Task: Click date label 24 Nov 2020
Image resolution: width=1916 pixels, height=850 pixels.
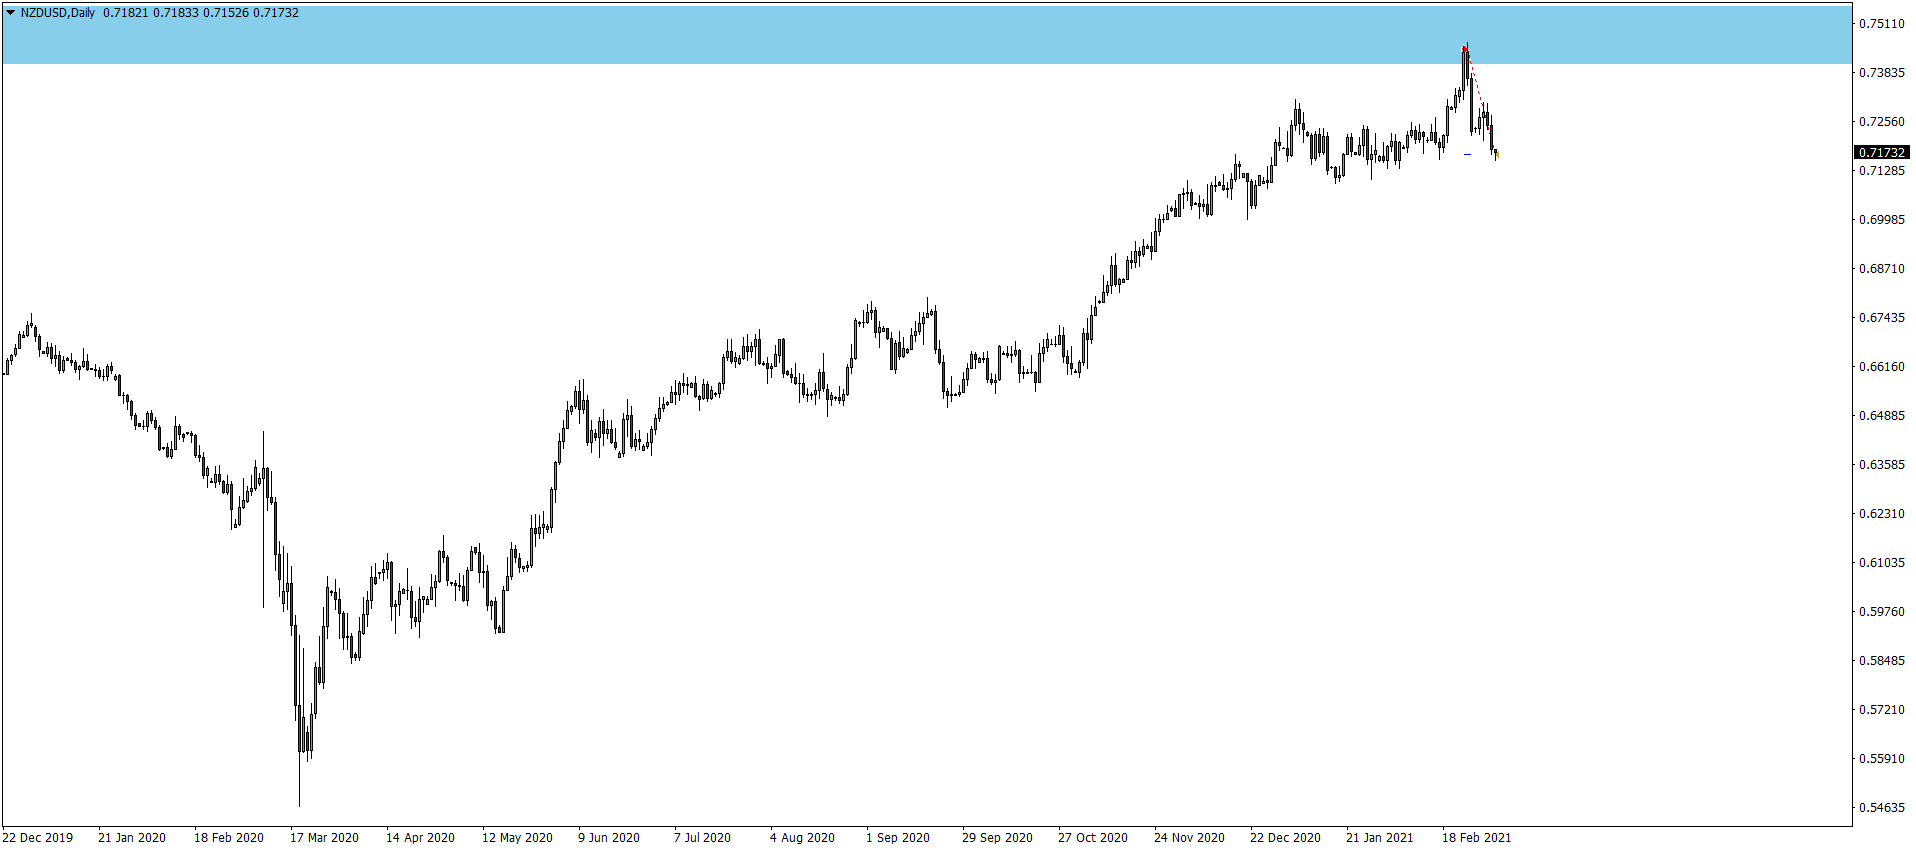Action: 1189,837
